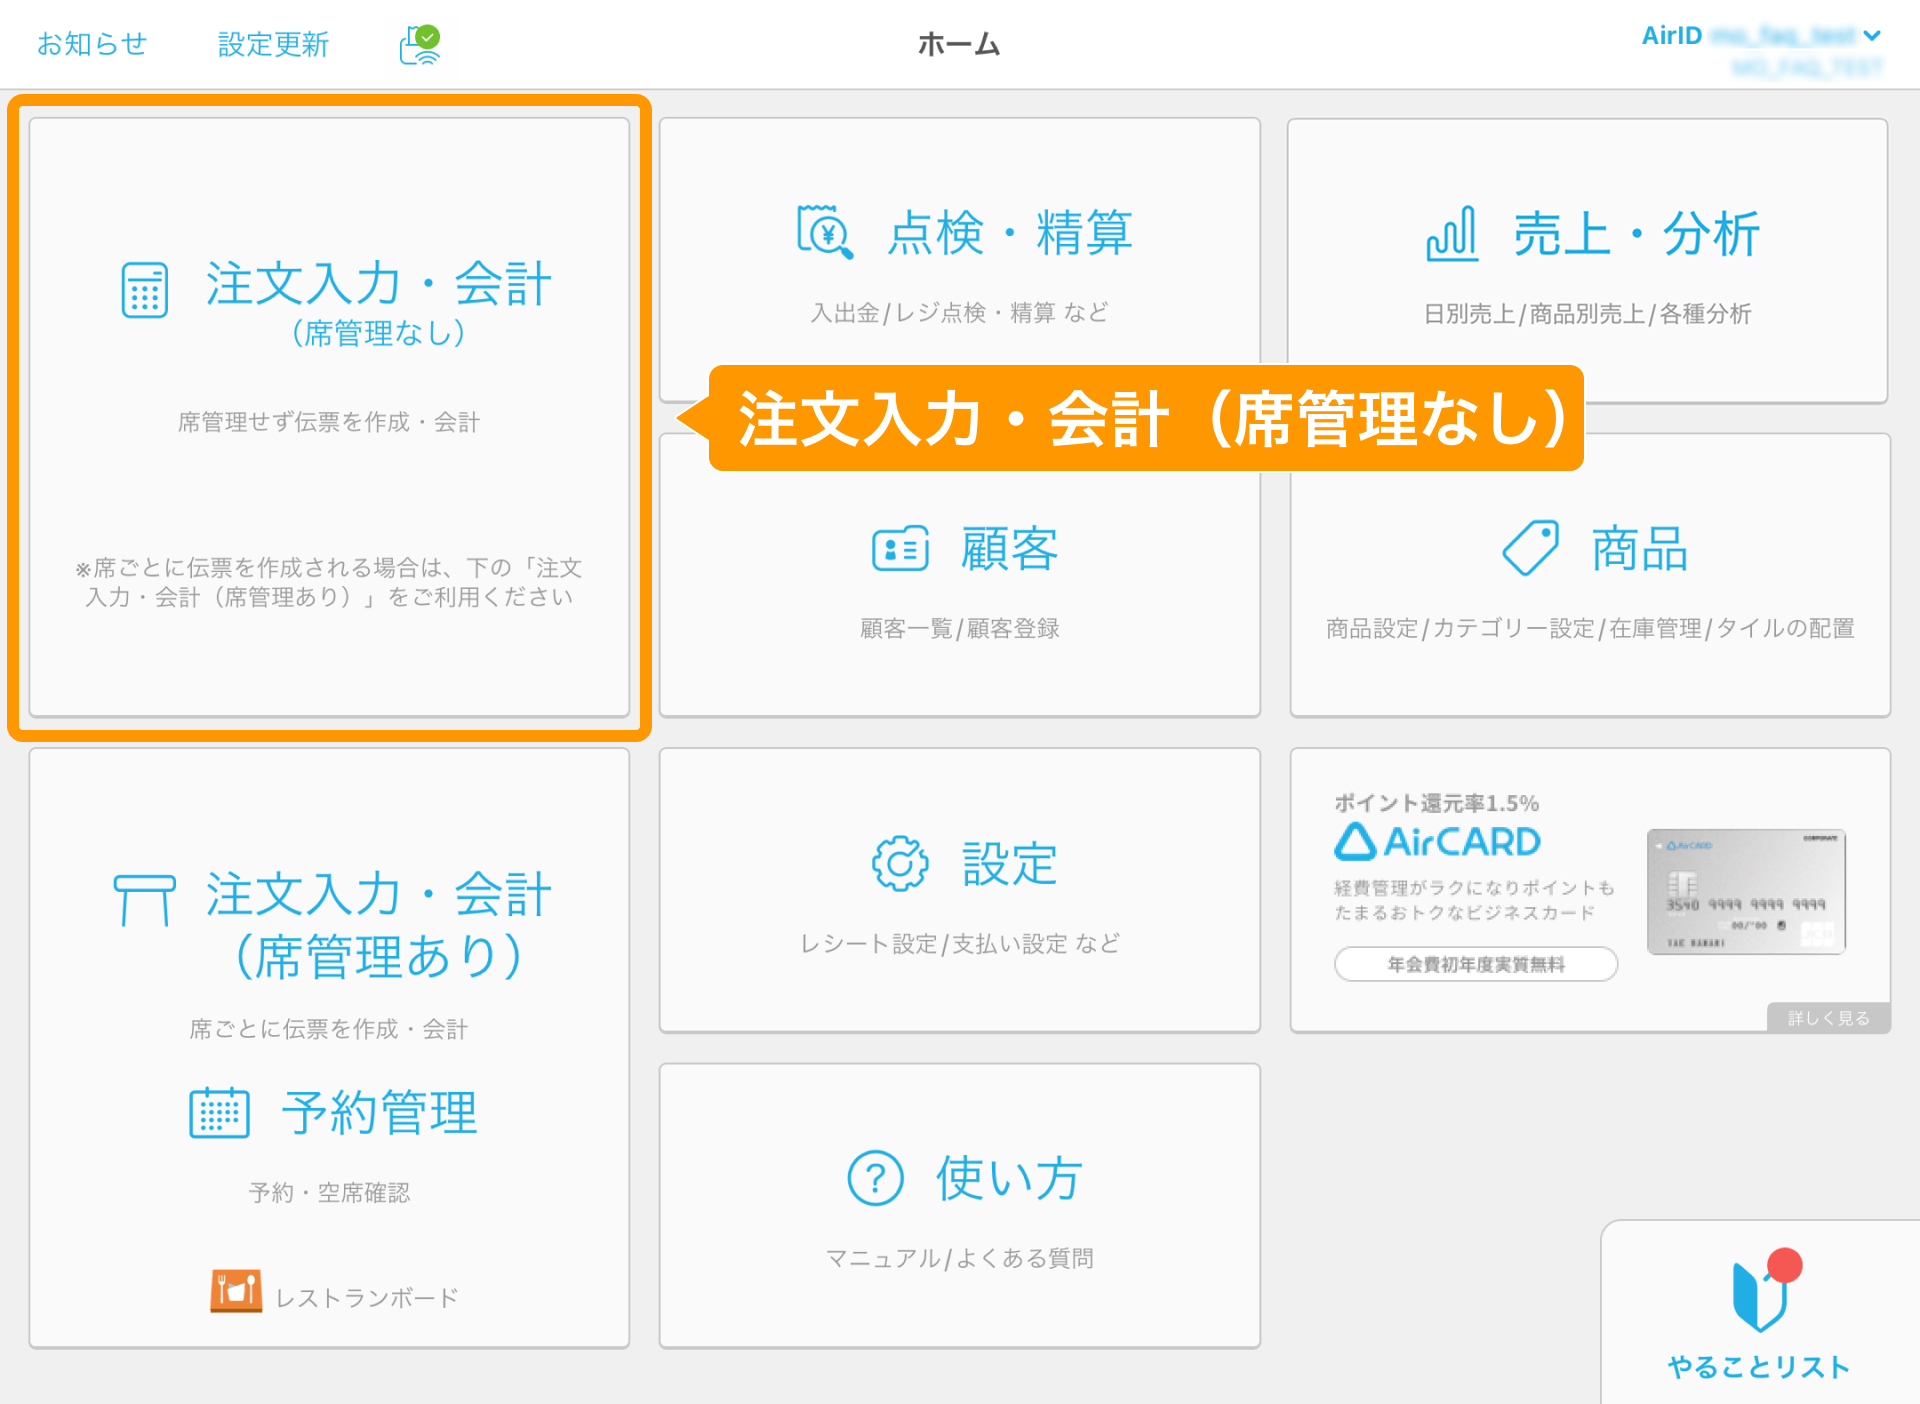This screenshot has width=1920, height=1404.
Task: Expand the AirID account dropdown chevron
Action: (1872, 35)
